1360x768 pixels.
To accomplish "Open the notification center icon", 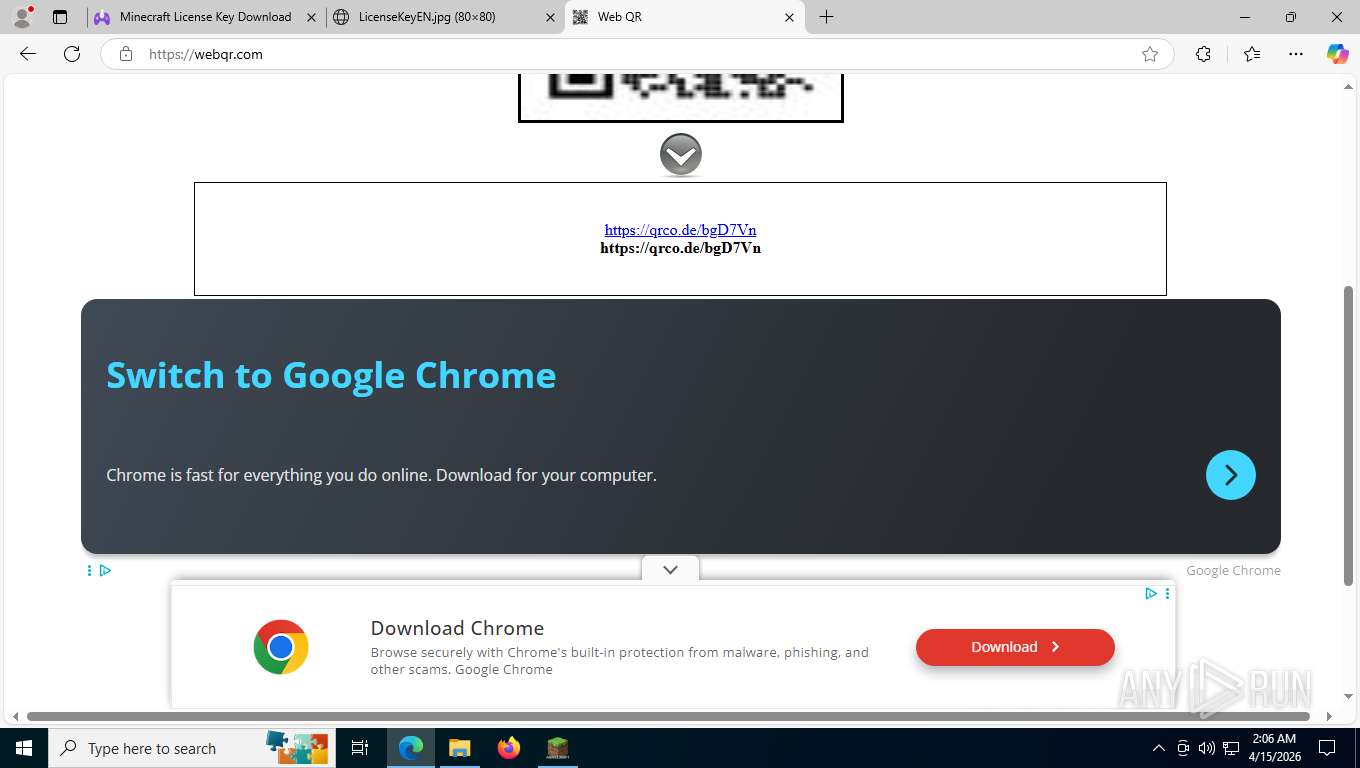I will coord(1327,748).
